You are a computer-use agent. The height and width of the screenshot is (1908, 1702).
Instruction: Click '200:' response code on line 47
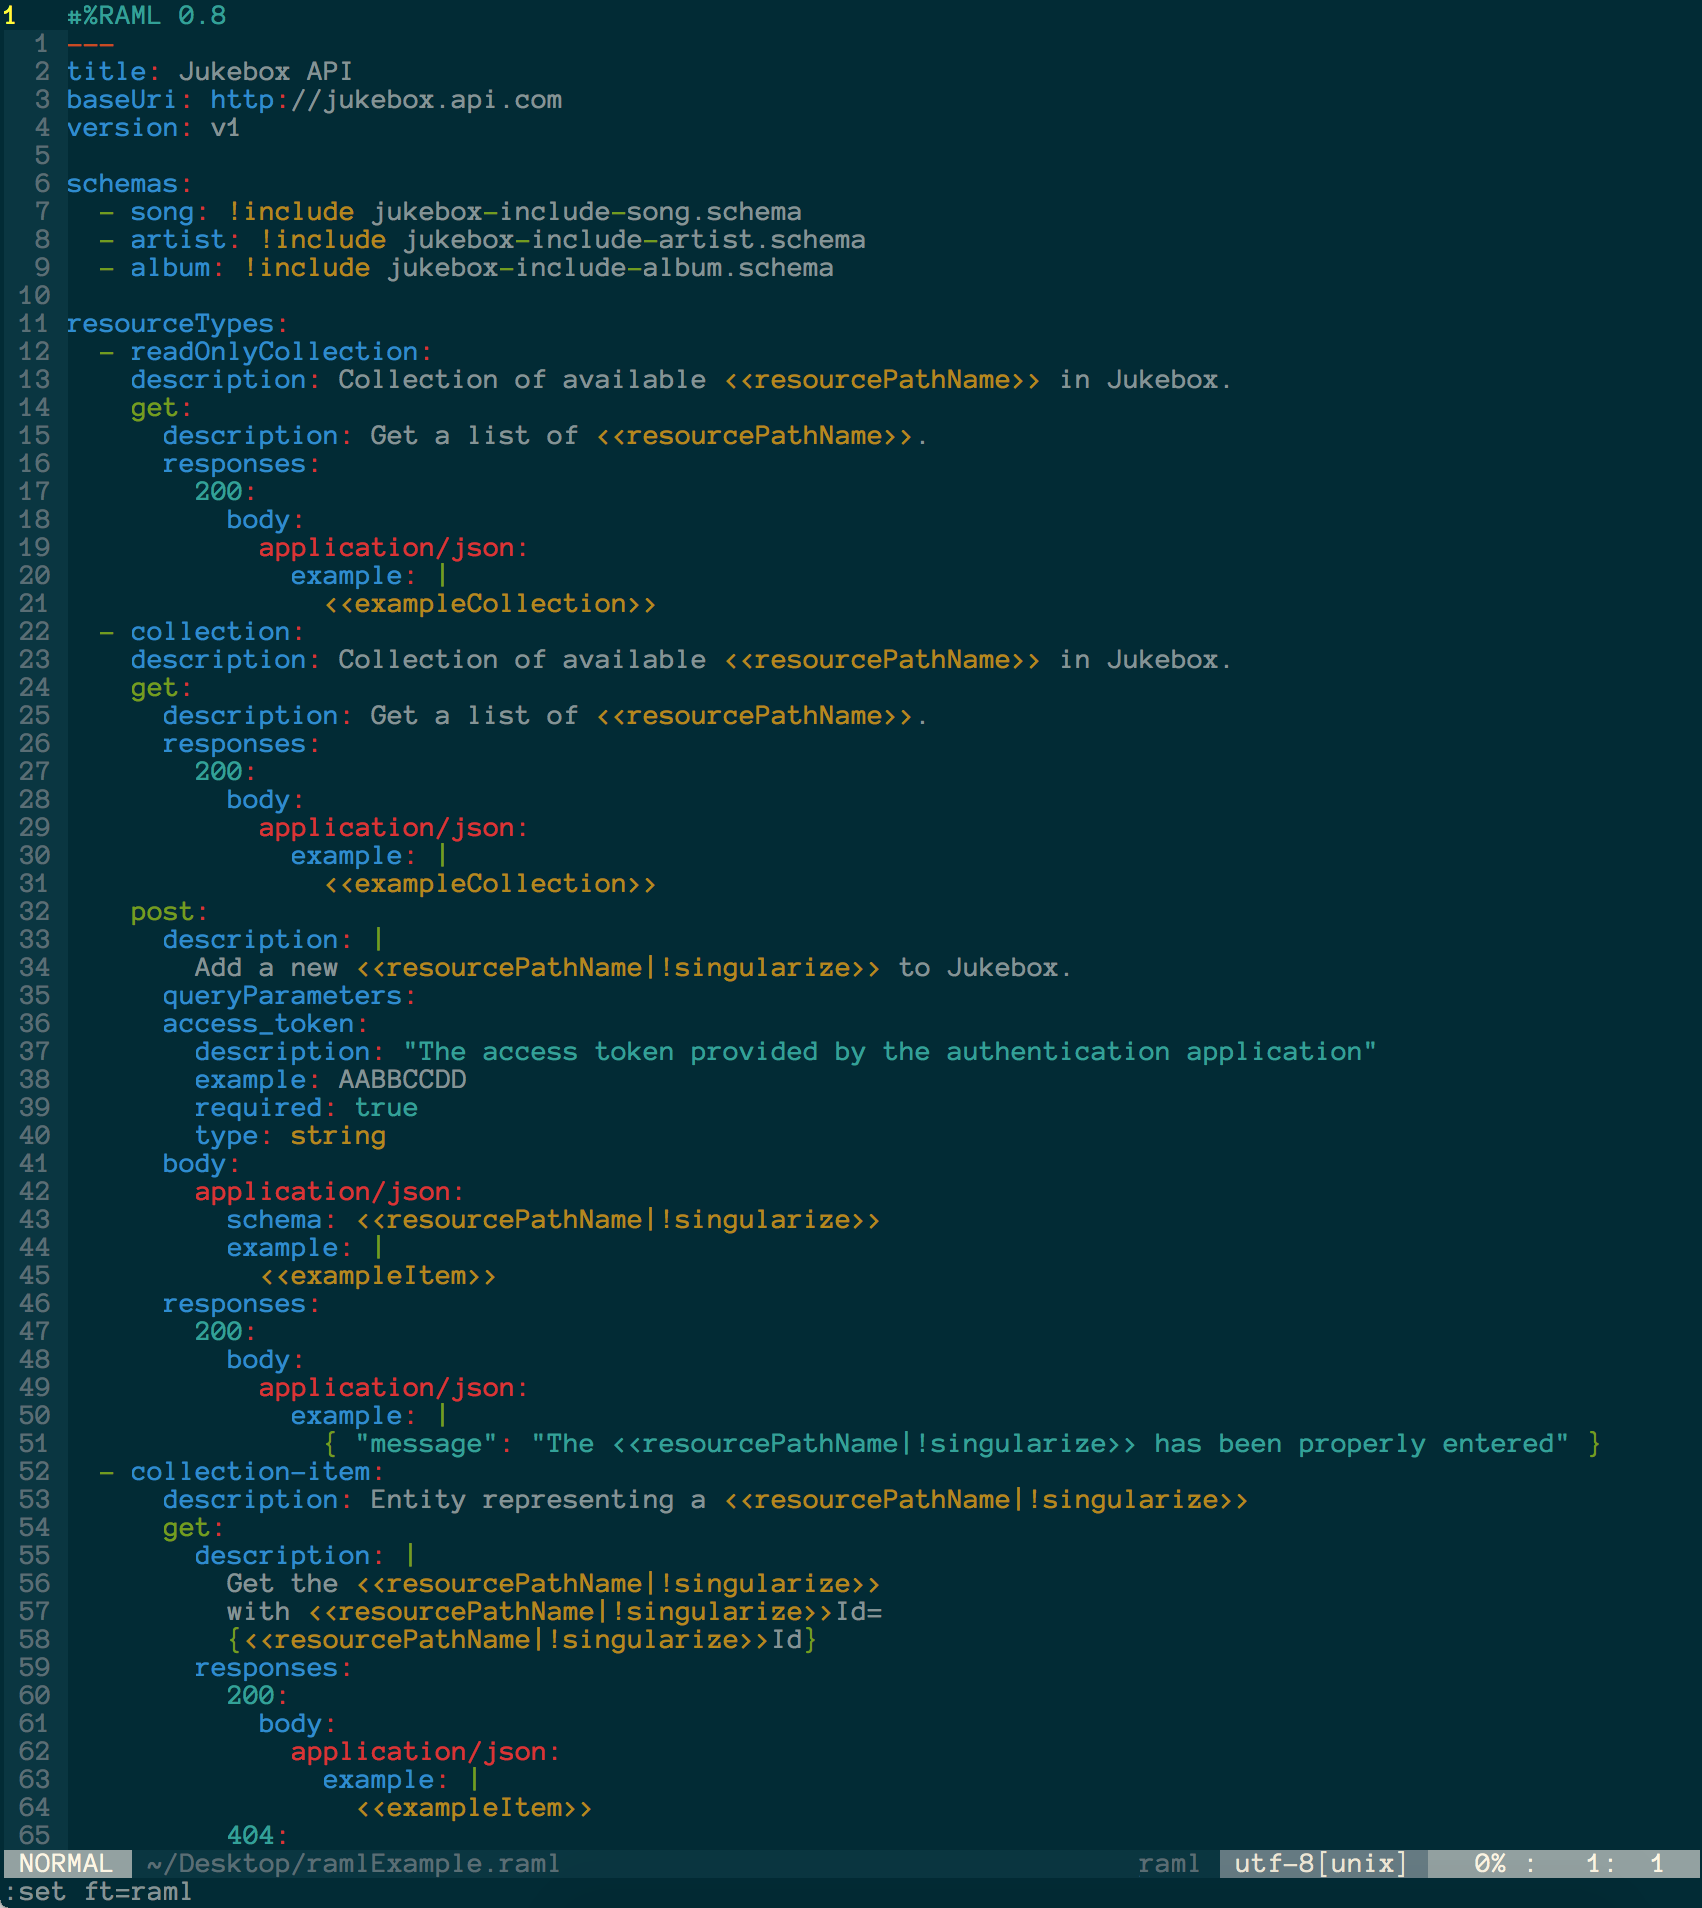click(x=225, y=1331)
